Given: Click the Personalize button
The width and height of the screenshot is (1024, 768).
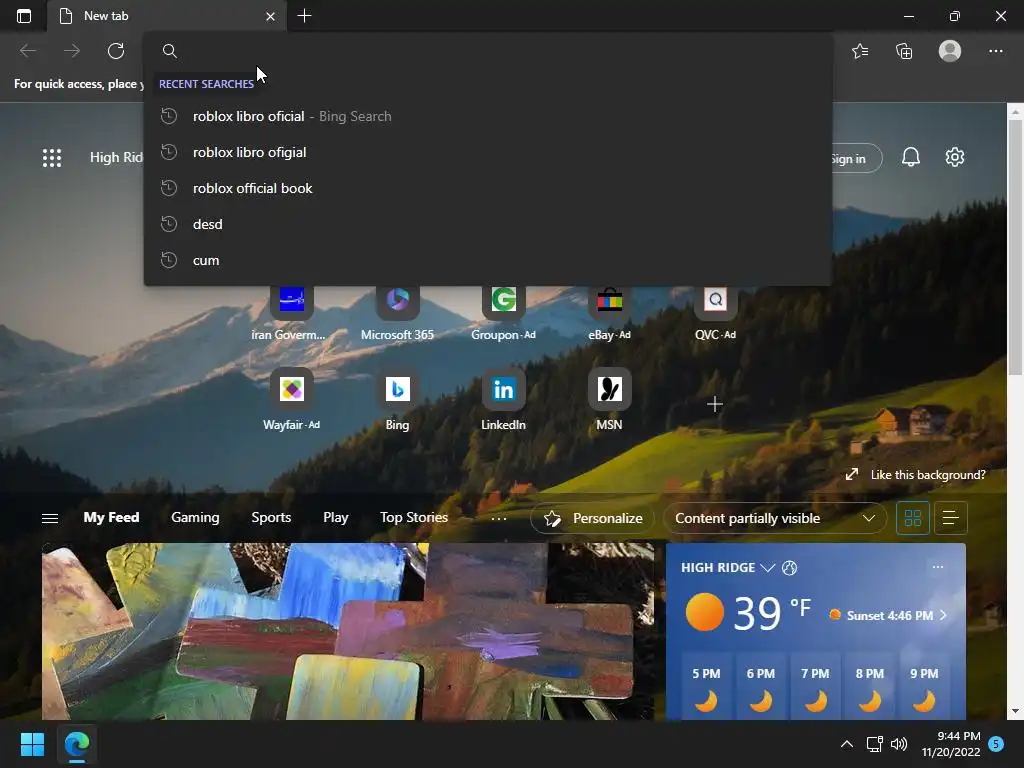Looking at the screenshot, I should click(593, 519).
